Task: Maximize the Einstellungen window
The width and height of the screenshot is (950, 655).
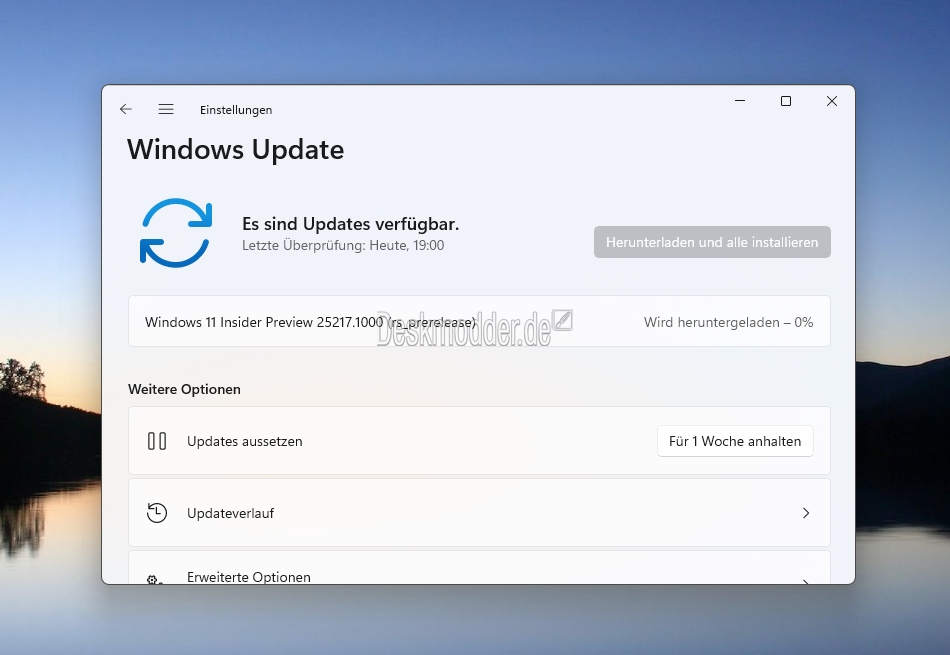Action: click(x=786, y=101)
